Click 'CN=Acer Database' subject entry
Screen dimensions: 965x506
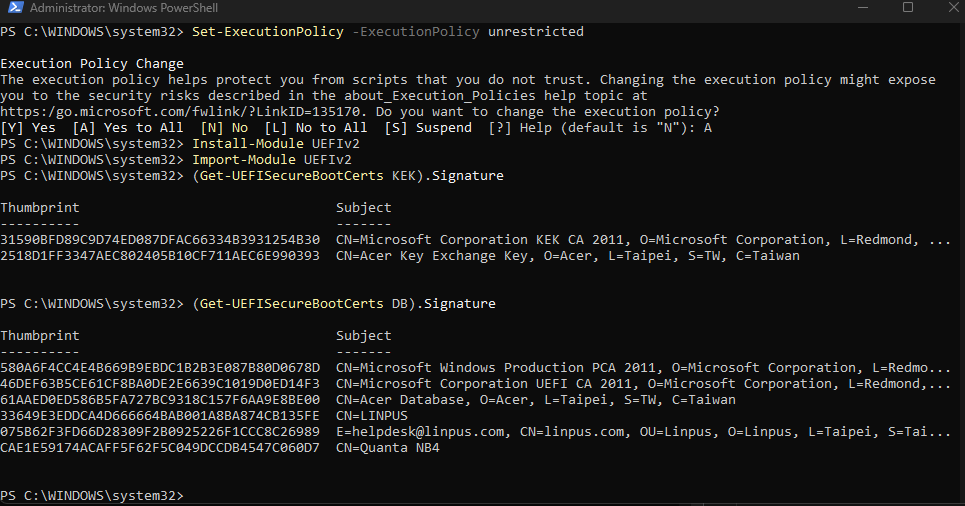click(536, 400)
